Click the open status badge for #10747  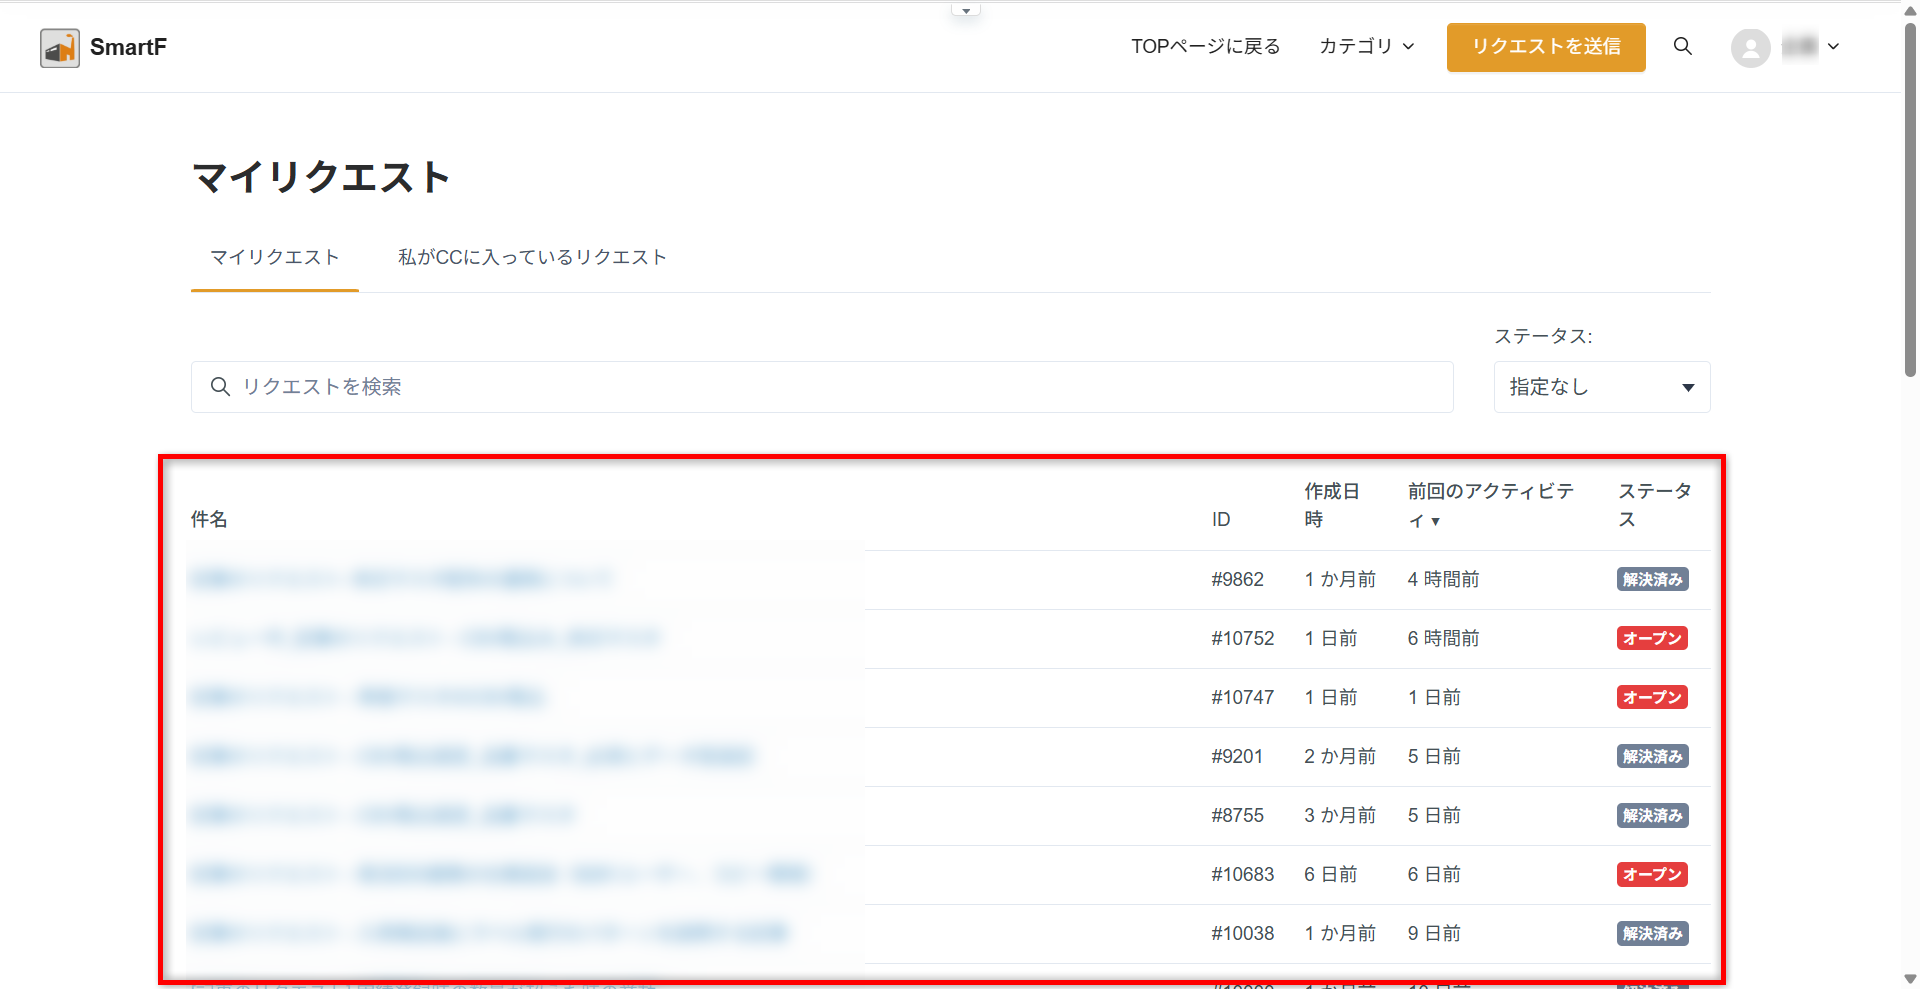(x=1652, y=697)
